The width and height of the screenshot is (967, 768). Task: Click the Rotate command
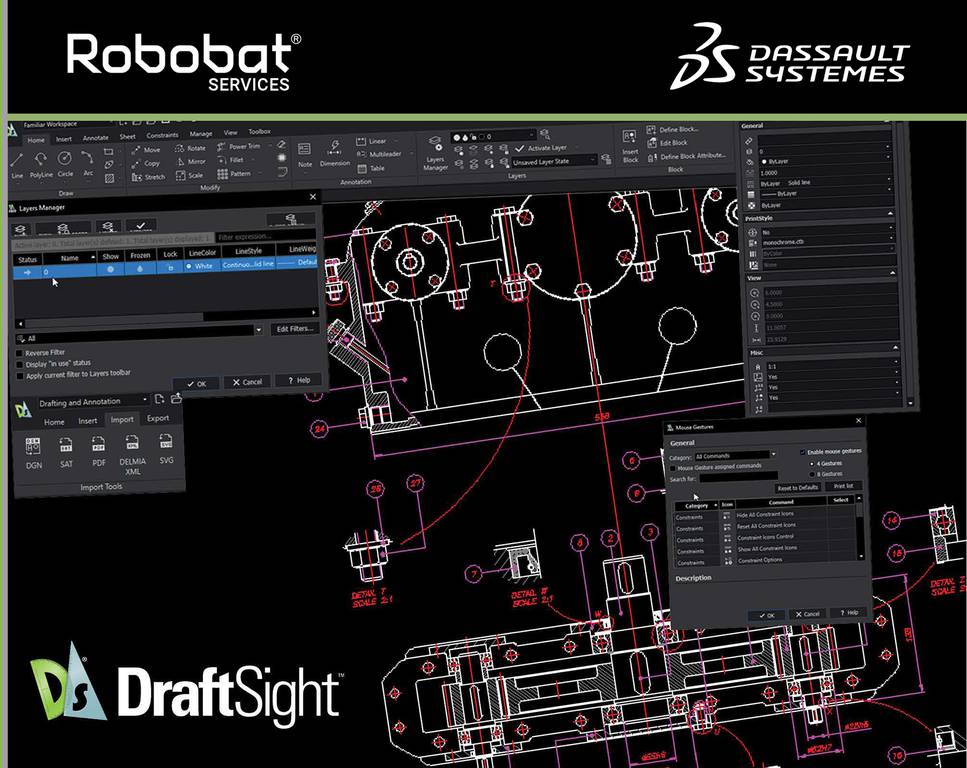tap(190, 149)
